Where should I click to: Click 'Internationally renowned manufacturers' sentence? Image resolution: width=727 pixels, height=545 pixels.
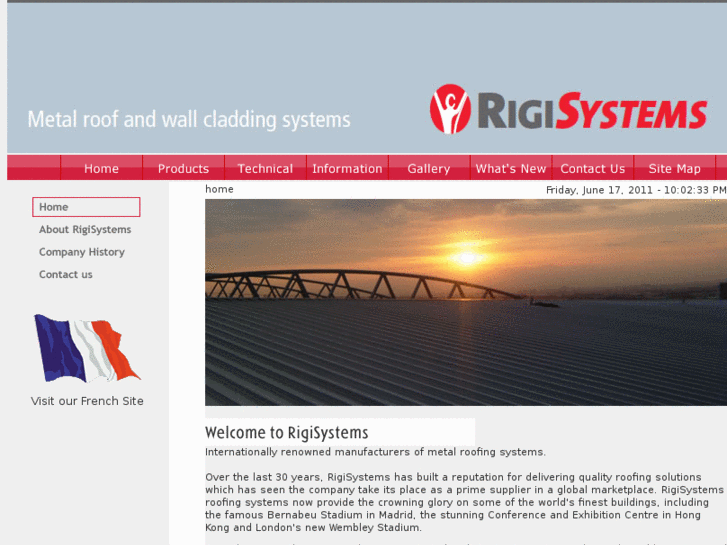coord(375,452)
